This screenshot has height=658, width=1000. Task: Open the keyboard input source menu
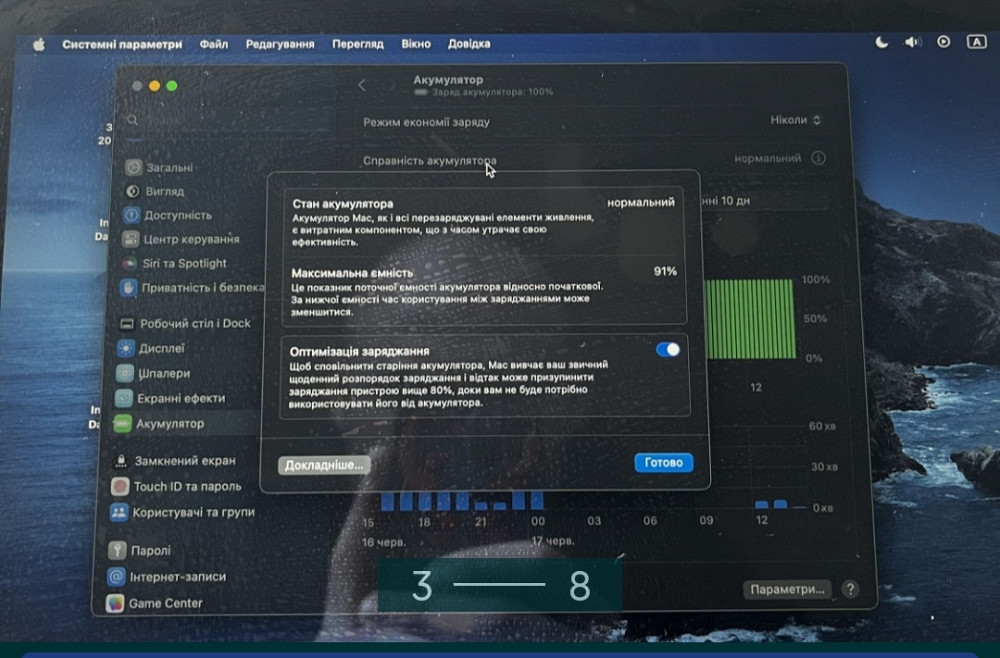pyautogui.click(x=976, y=43)
